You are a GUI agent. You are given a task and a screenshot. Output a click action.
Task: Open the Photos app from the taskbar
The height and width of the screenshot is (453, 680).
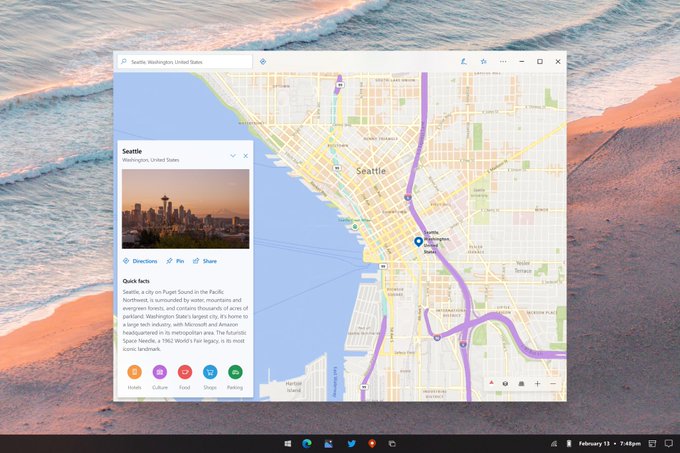(329, 443)
